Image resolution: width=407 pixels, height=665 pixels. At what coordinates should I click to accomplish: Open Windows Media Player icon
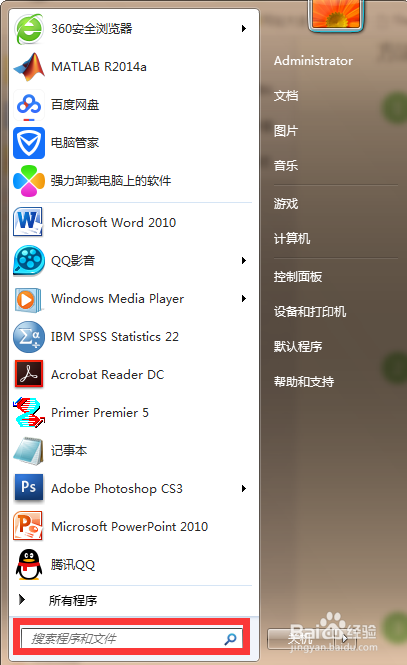pyautogui.click(x=28, y=299)
